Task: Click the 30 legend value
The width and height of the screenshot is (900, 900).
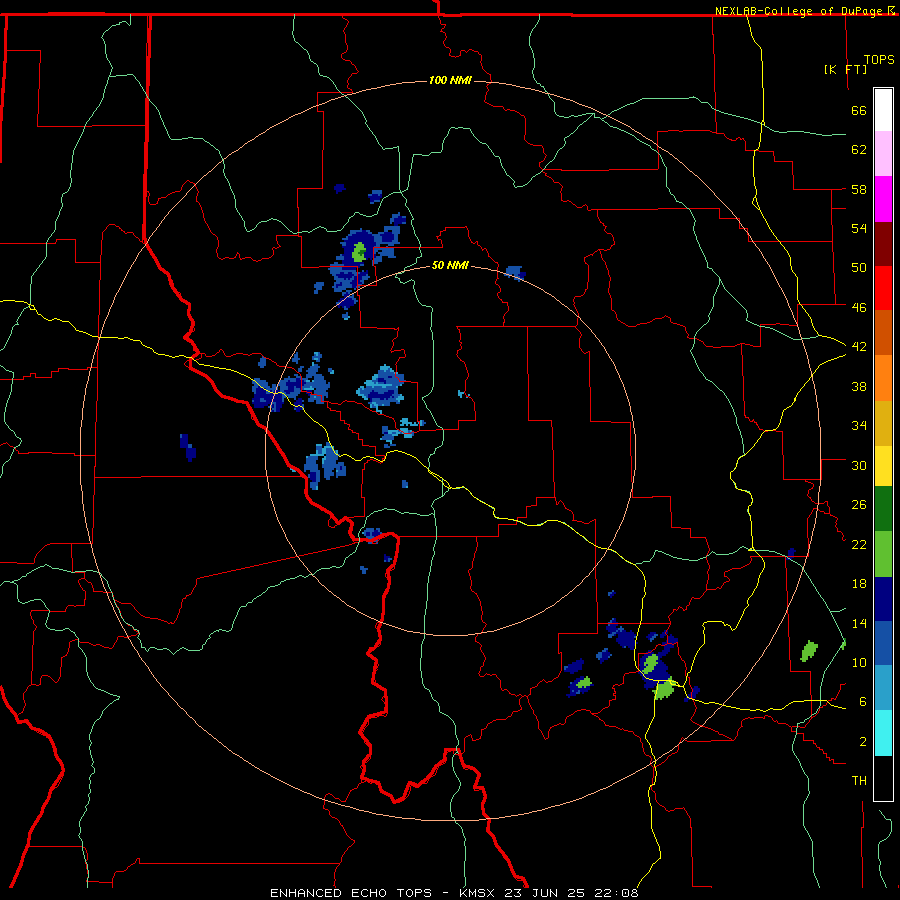Action: click(x=859, y=465)
